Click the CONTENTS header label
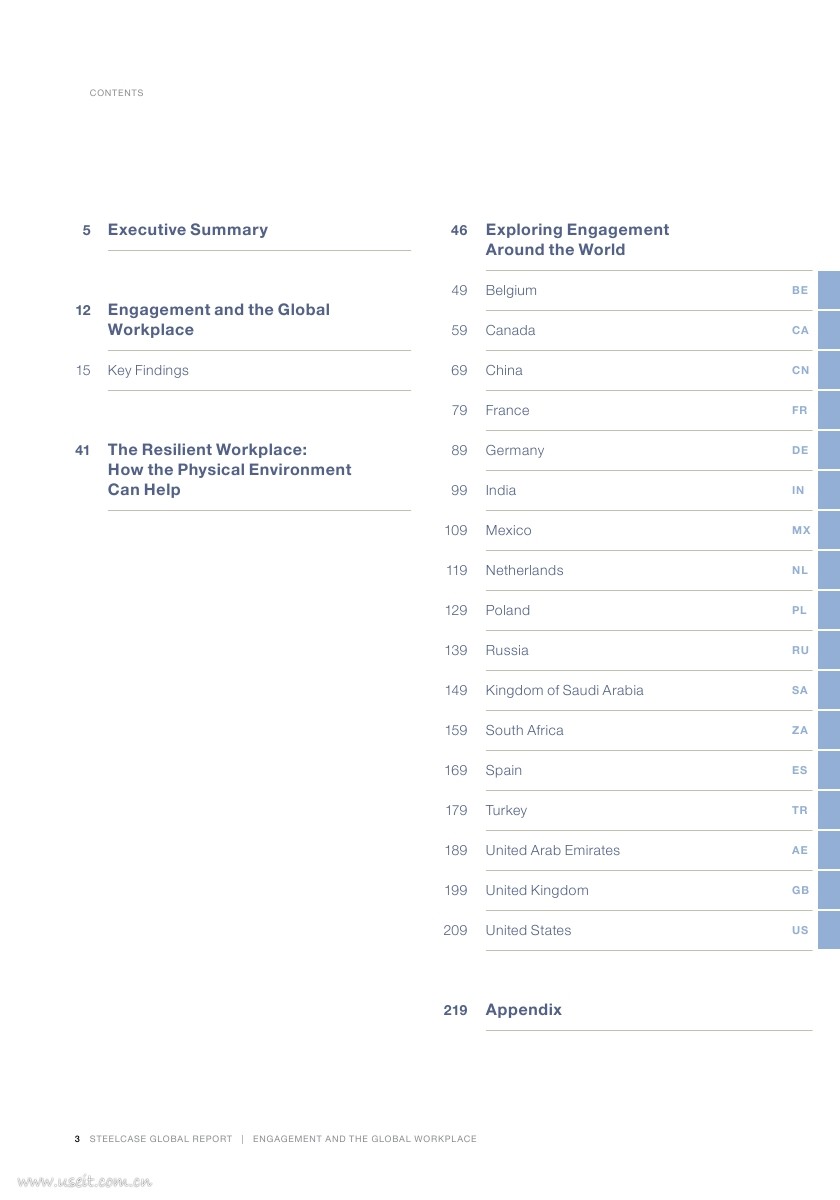The height and width of the screenshot is (1200, 840). [116, 93]
